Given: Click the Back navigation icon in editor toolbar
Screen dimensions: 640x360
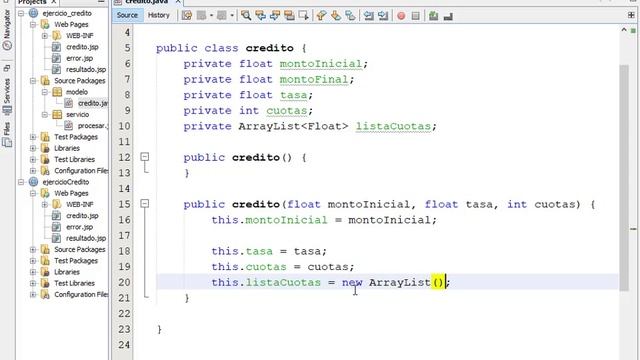Looking at the screenshot, I should [x=201, y=16].
